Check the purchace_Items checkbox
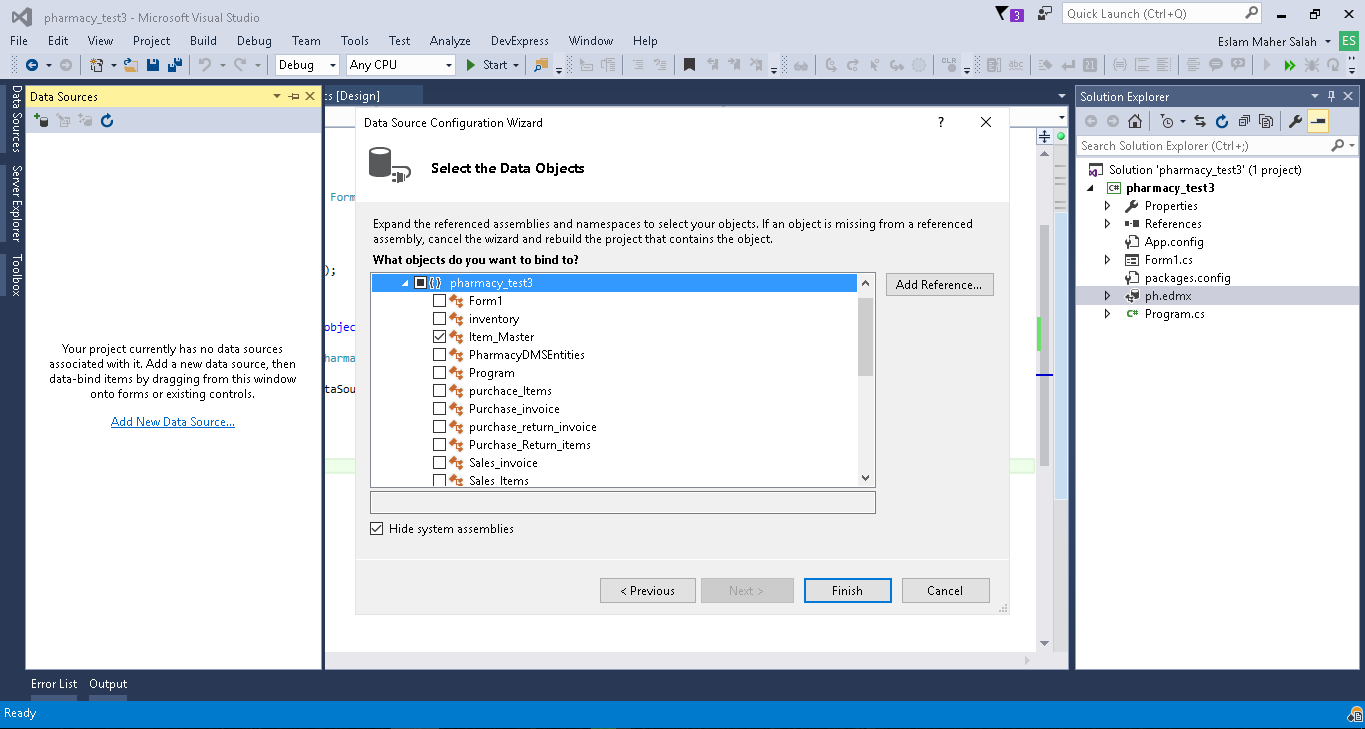Screen dimensions: 1365x729 [x=439, y=391]
